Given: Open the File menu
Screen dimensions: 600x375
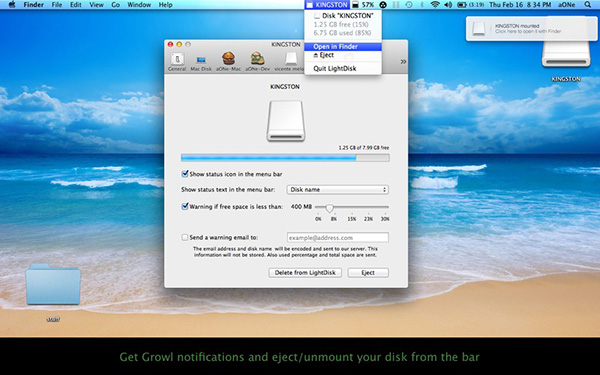Looking at the screenshot, I should (x=57, y=5).
